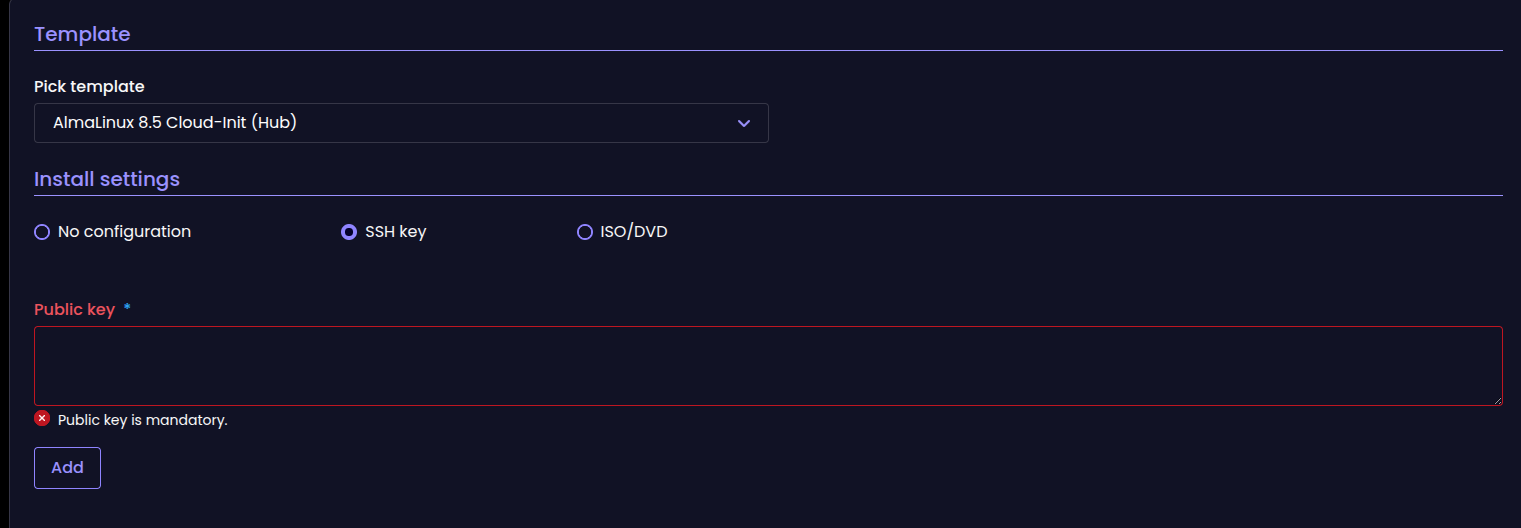Viewport: 1521px width, 528px height.
Task: Click the Install settings section heading
Action: pyautogui.click(x=107, y=179)
